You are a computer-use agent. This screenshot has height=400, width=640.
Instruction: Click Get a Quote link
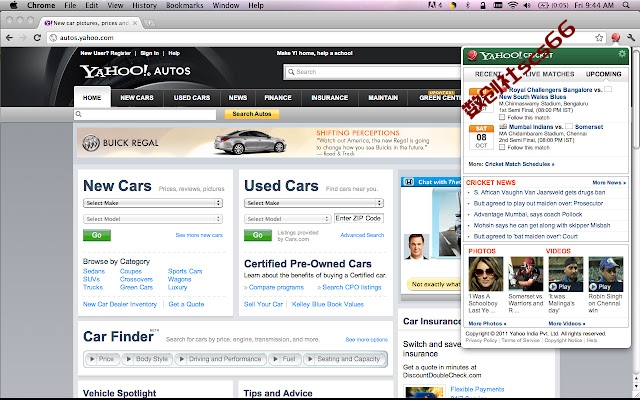tap(186, 304)
